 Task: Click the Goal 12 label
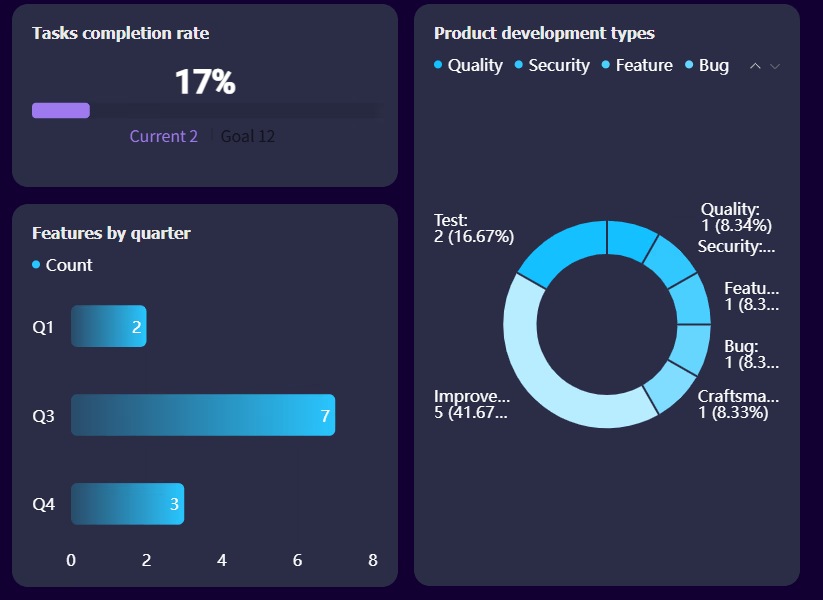click(248, 136)
